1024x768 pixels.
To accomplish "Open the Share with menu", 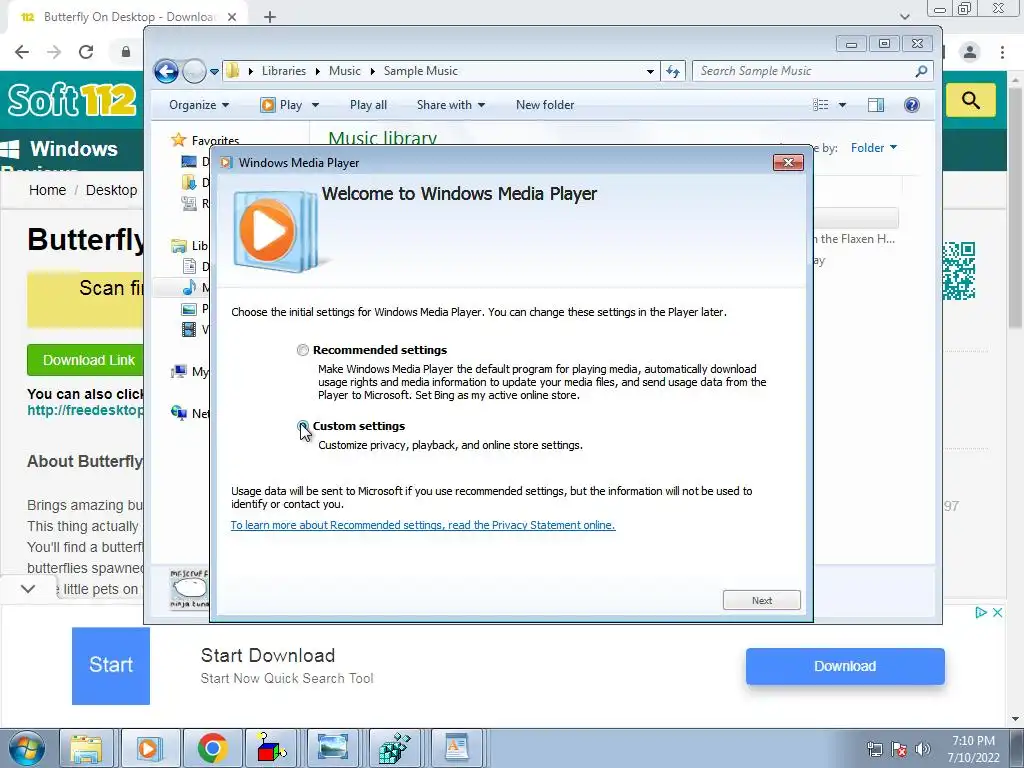I will pyautogui.click(x=451, y=104).
